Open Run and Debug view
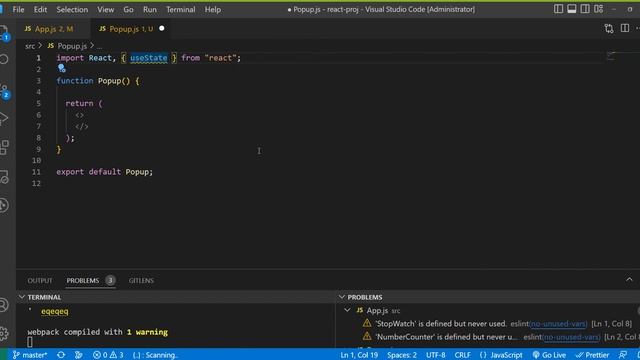 (4, 119)
